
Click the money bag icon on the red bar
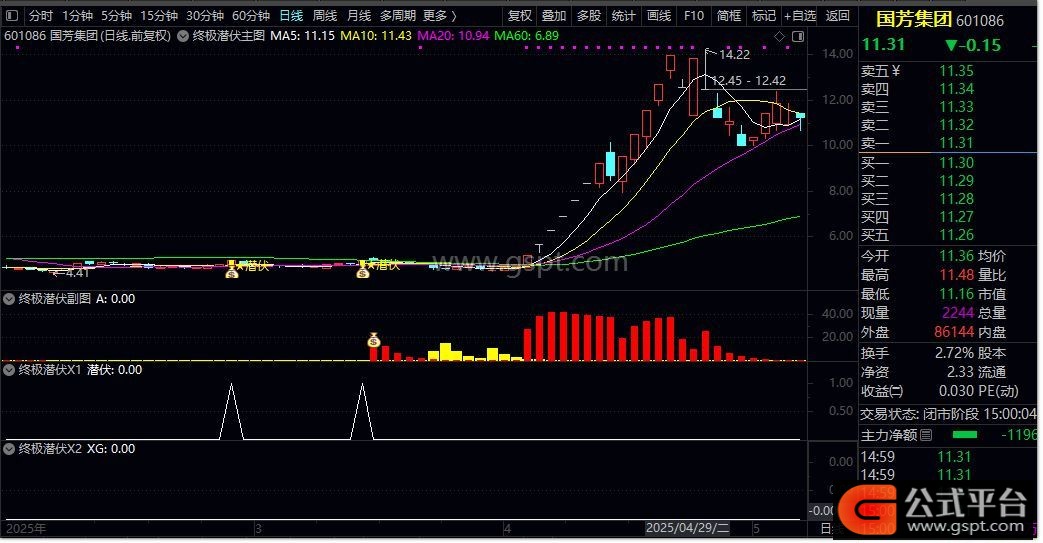[374, 340]
